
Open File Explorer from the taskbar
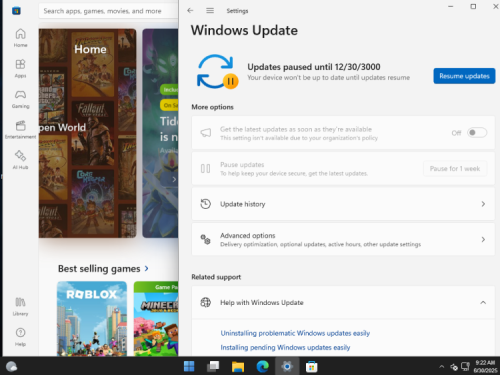pos(238,367)
